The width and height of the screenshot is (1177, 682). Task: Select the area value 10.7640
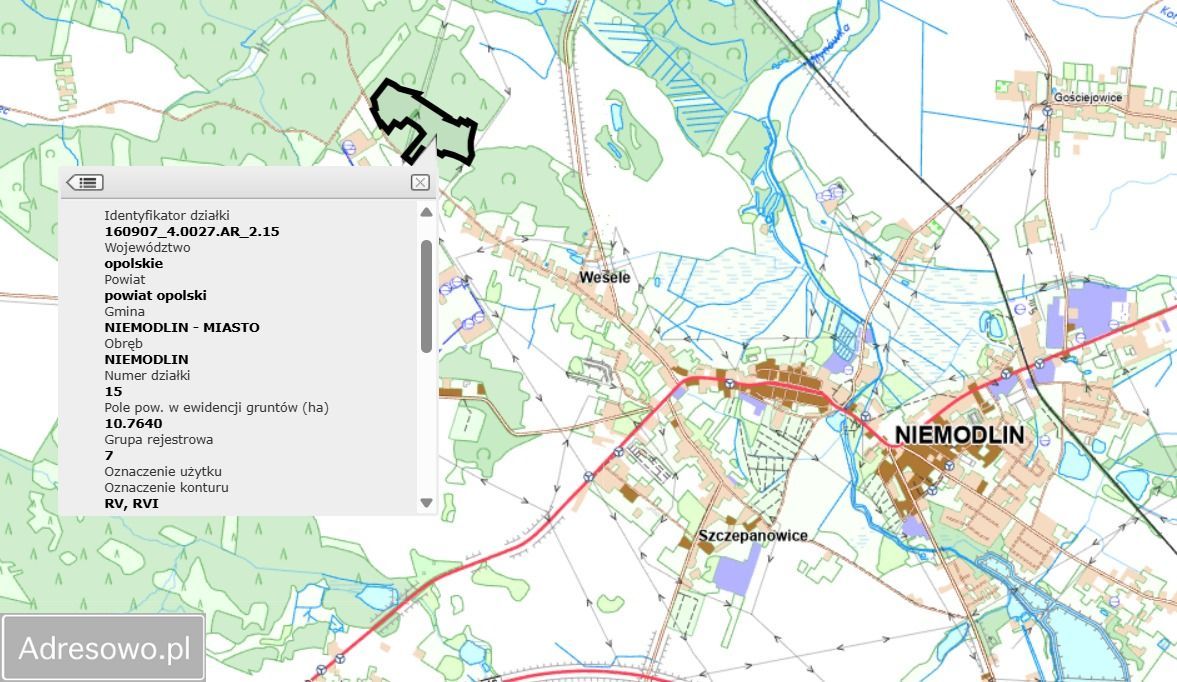coord(134,424)
